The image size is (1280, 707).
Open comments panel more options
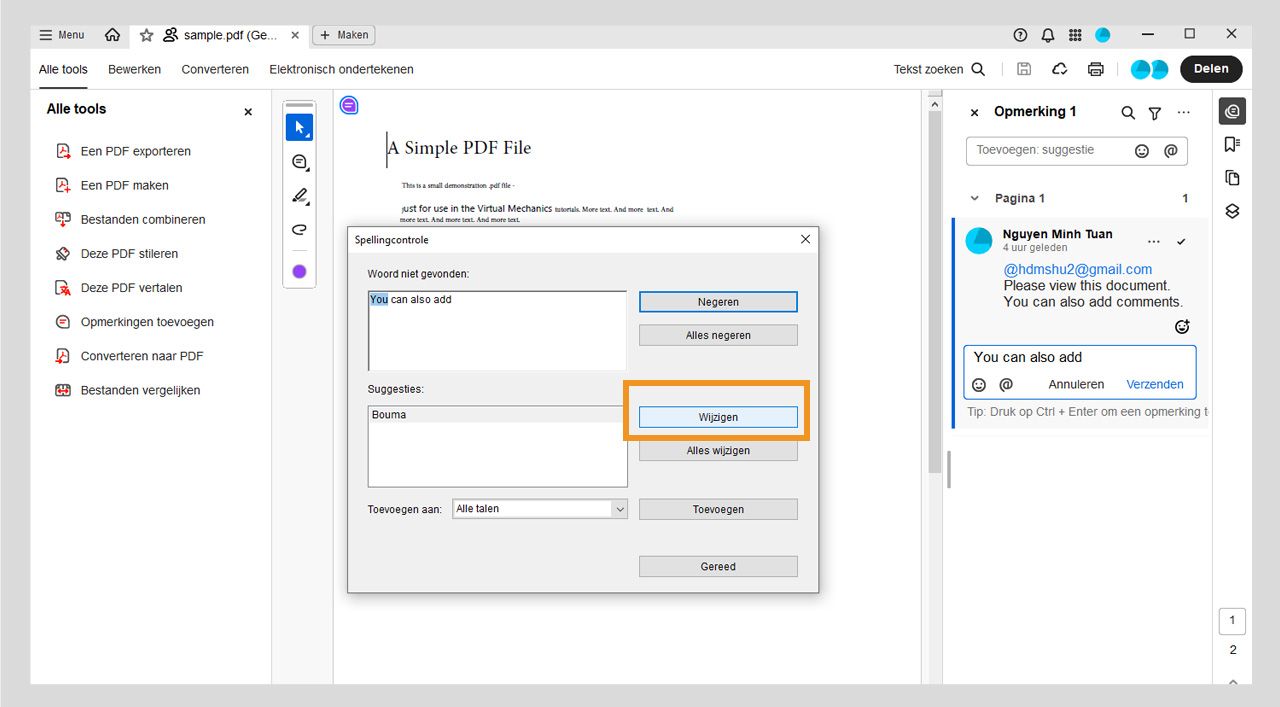(1184, 113)
